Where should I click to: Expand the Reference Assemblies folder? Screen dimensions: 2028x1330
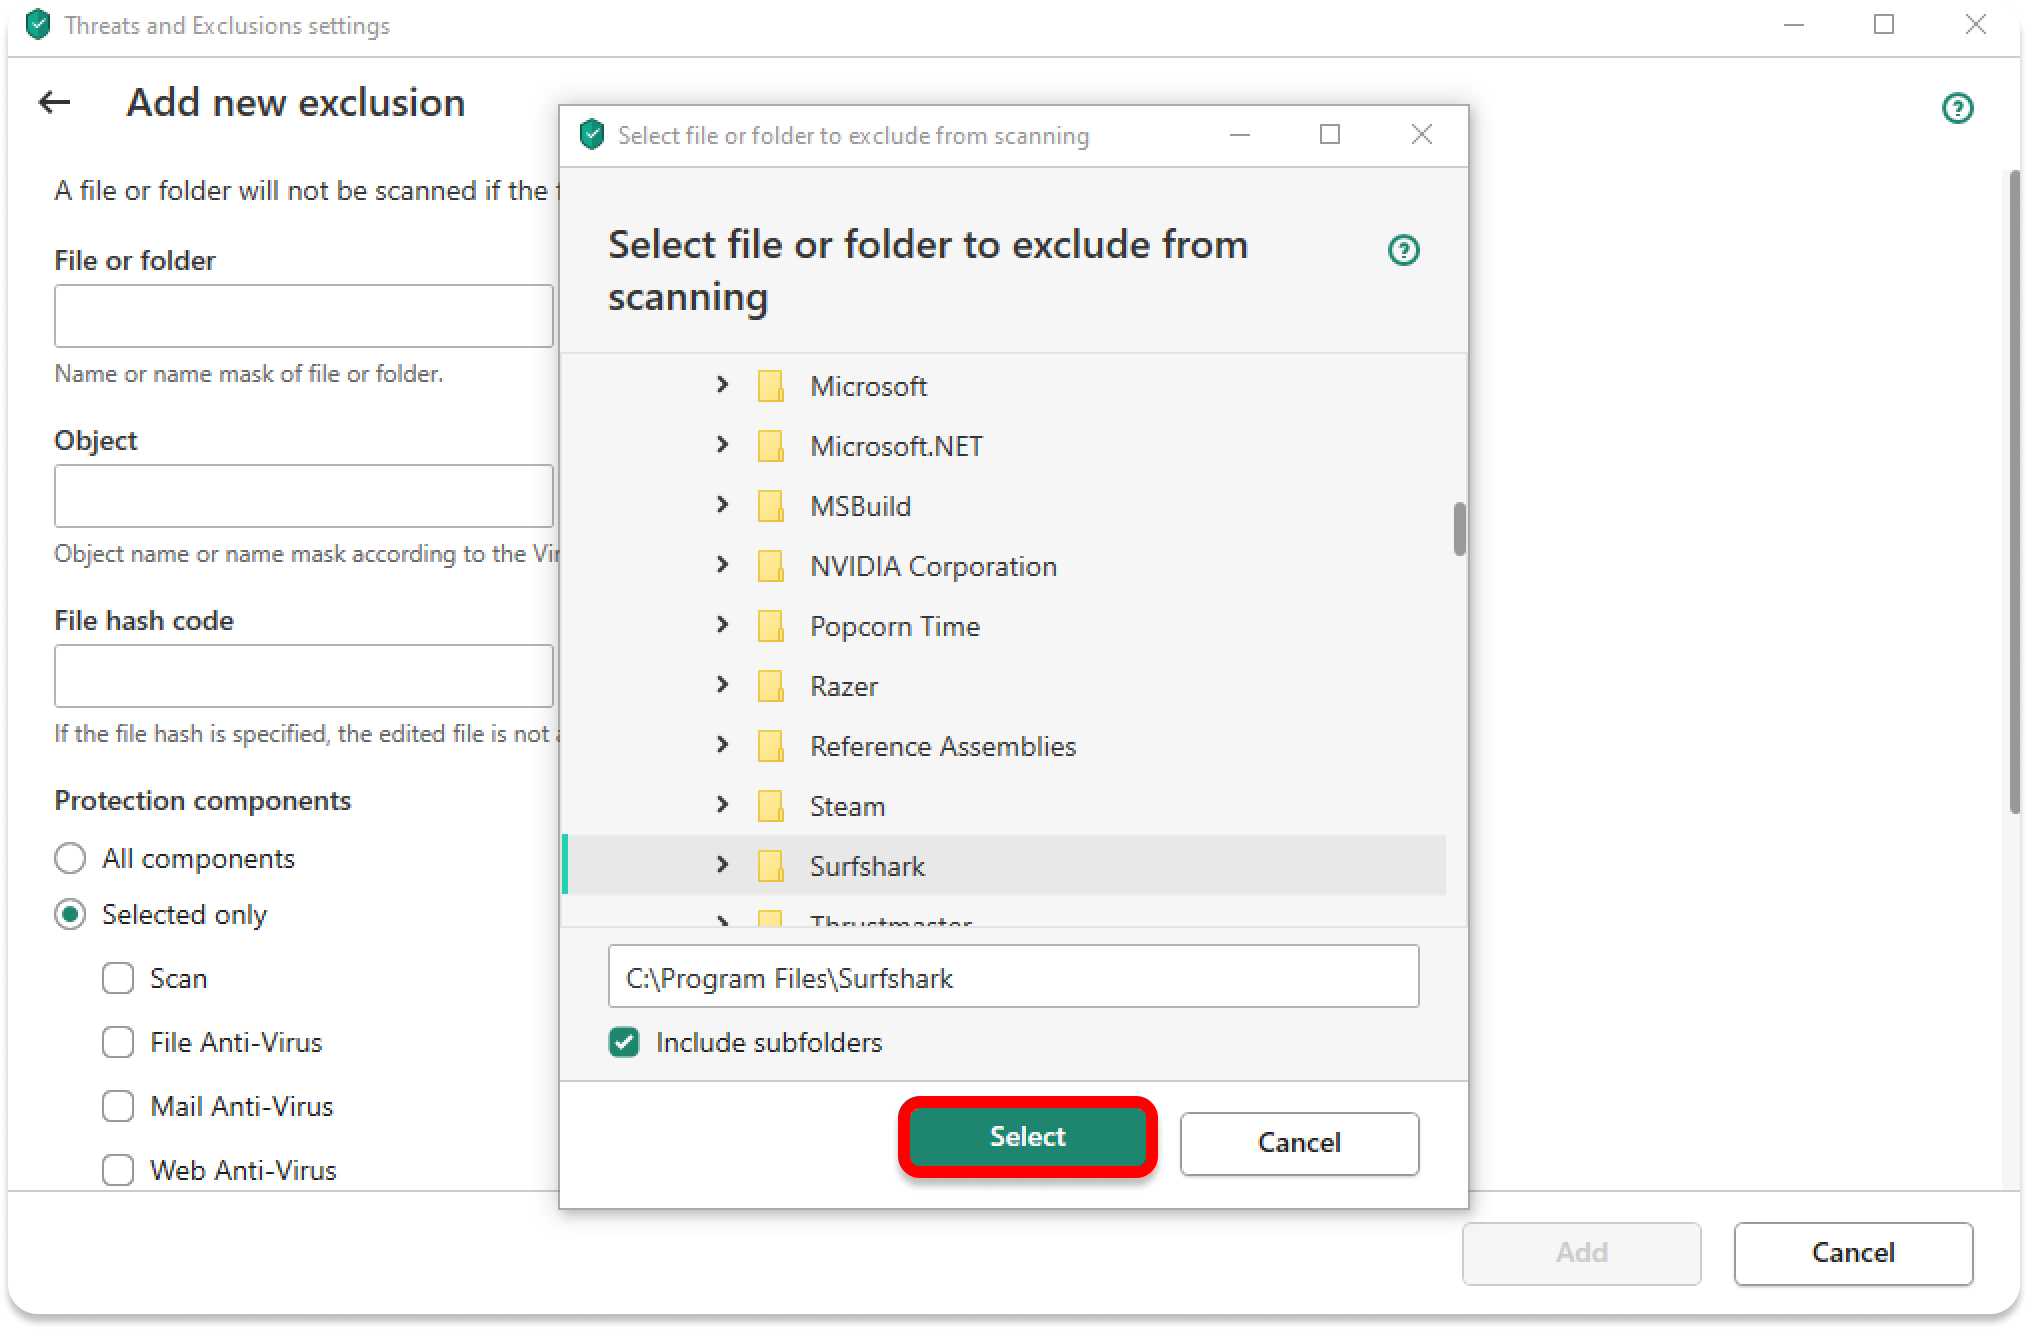(722, 744)
